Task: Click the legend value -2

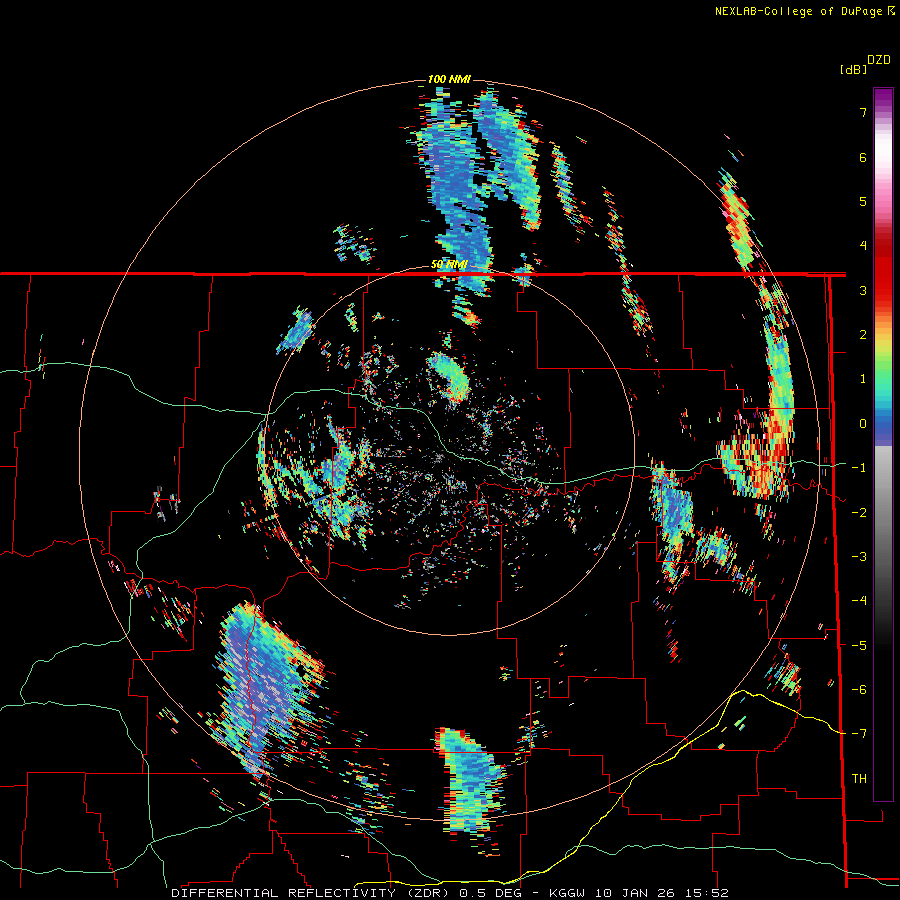Action: tap(859, 513)
